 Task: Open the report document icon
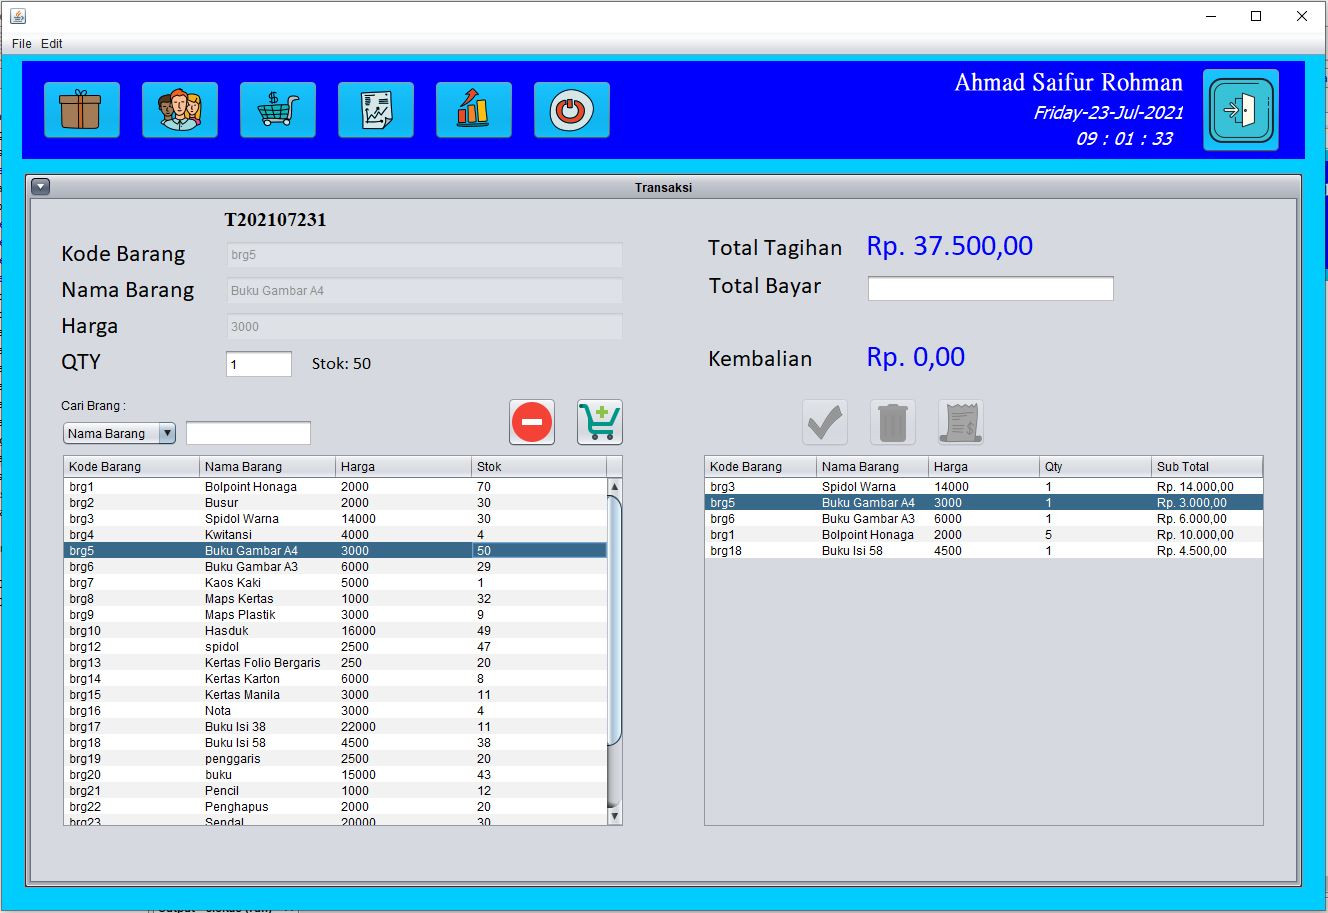375,109
